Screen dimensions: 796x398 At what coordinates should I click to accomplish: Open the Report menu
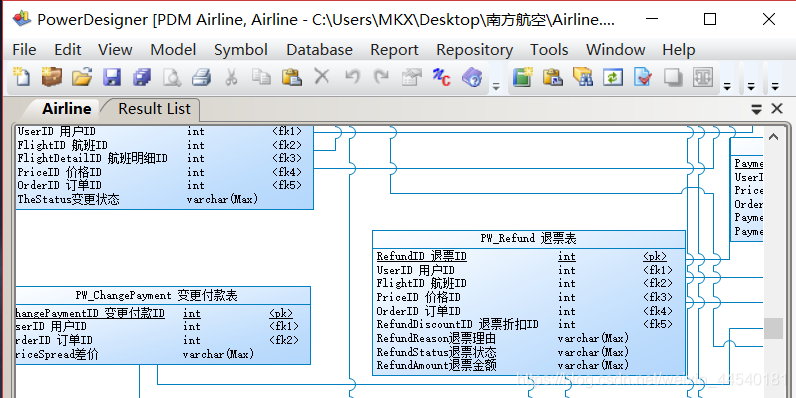[394, 50]
